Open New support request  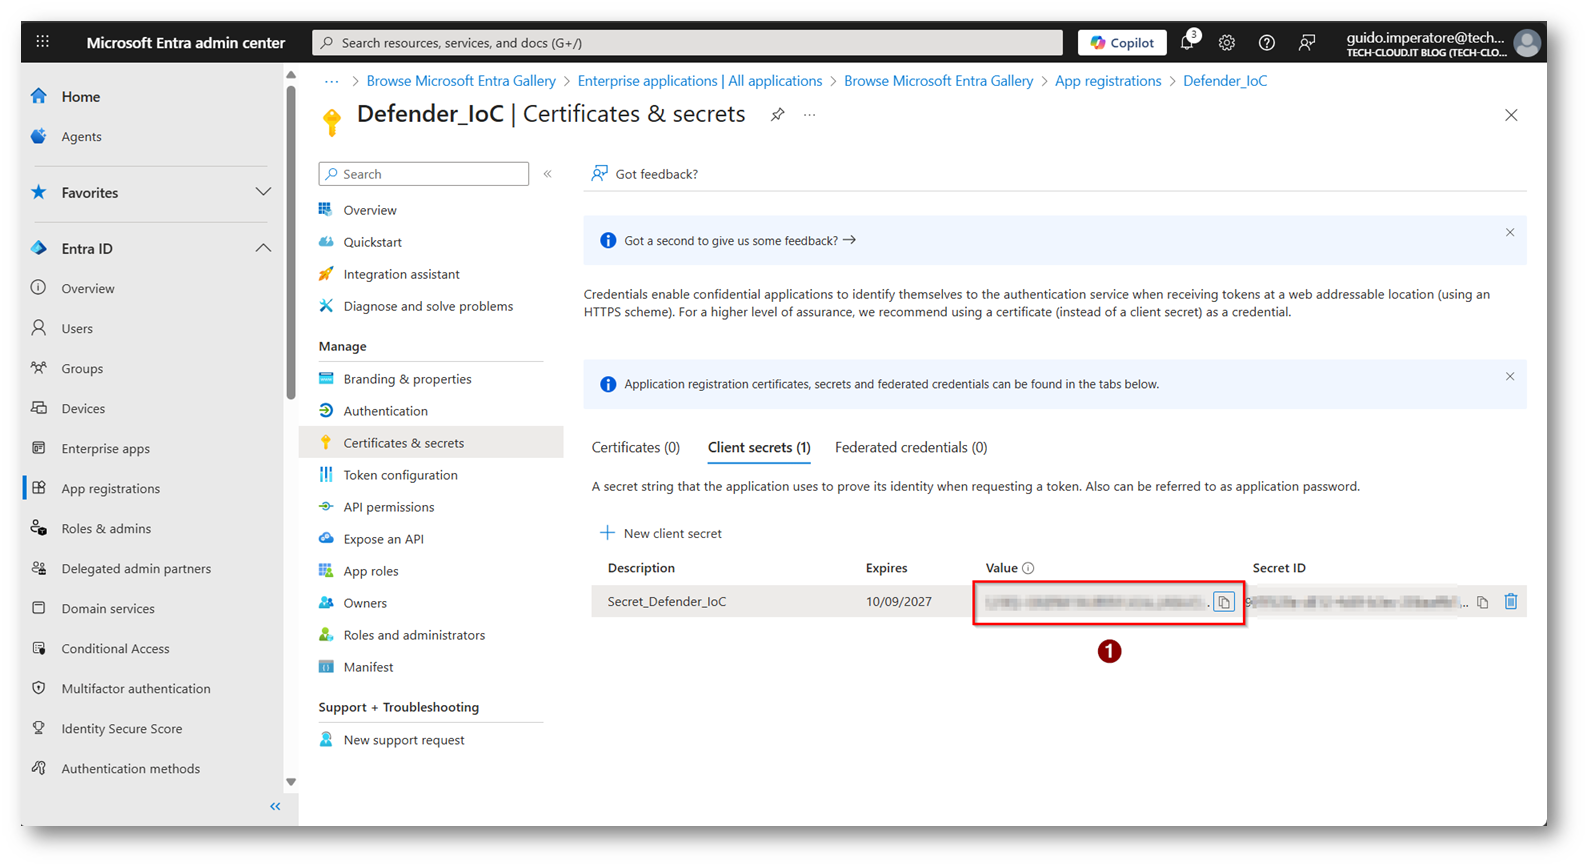(404, 740)
